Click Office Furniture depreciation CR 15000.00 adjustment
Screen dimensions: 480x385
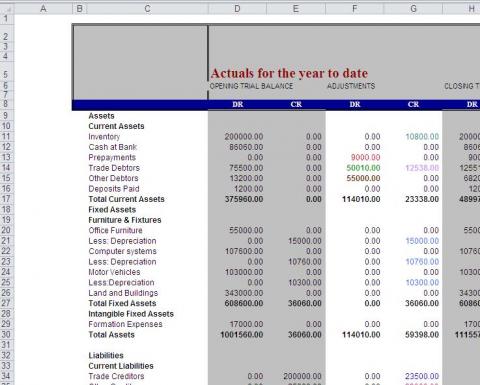422,241
